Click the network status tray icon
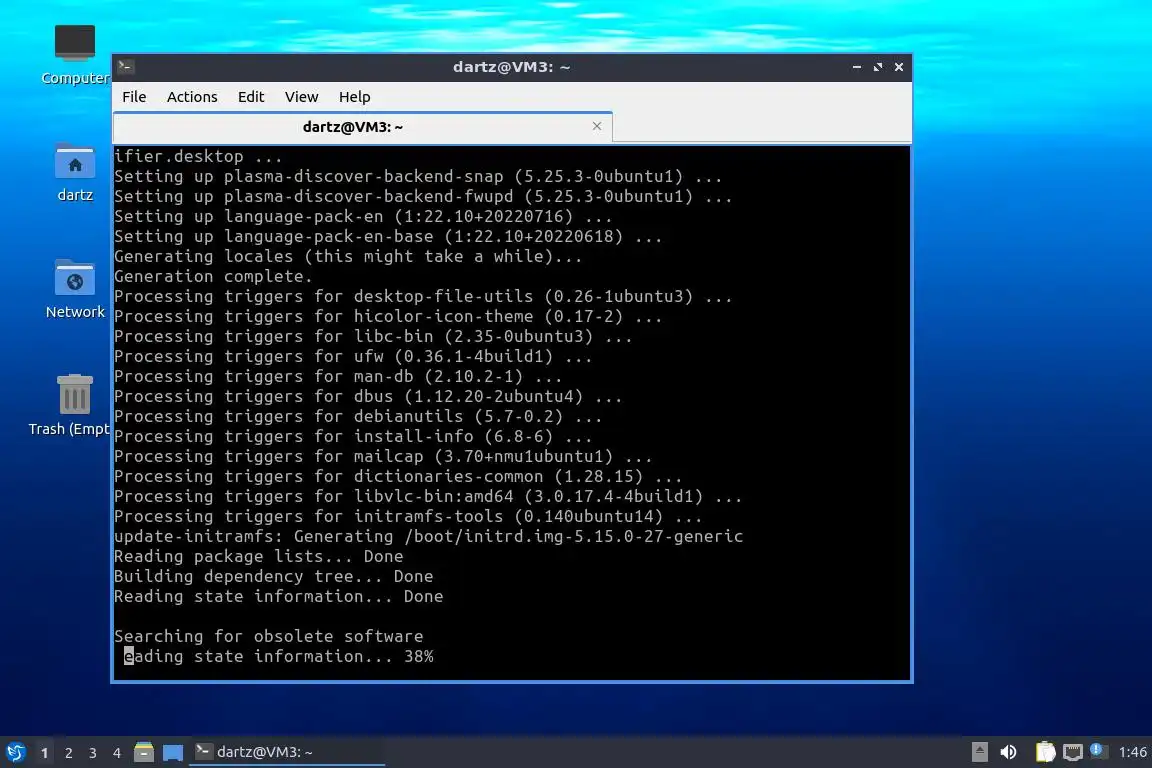Screen dimensions: 1152x768 click(1073, 752)
